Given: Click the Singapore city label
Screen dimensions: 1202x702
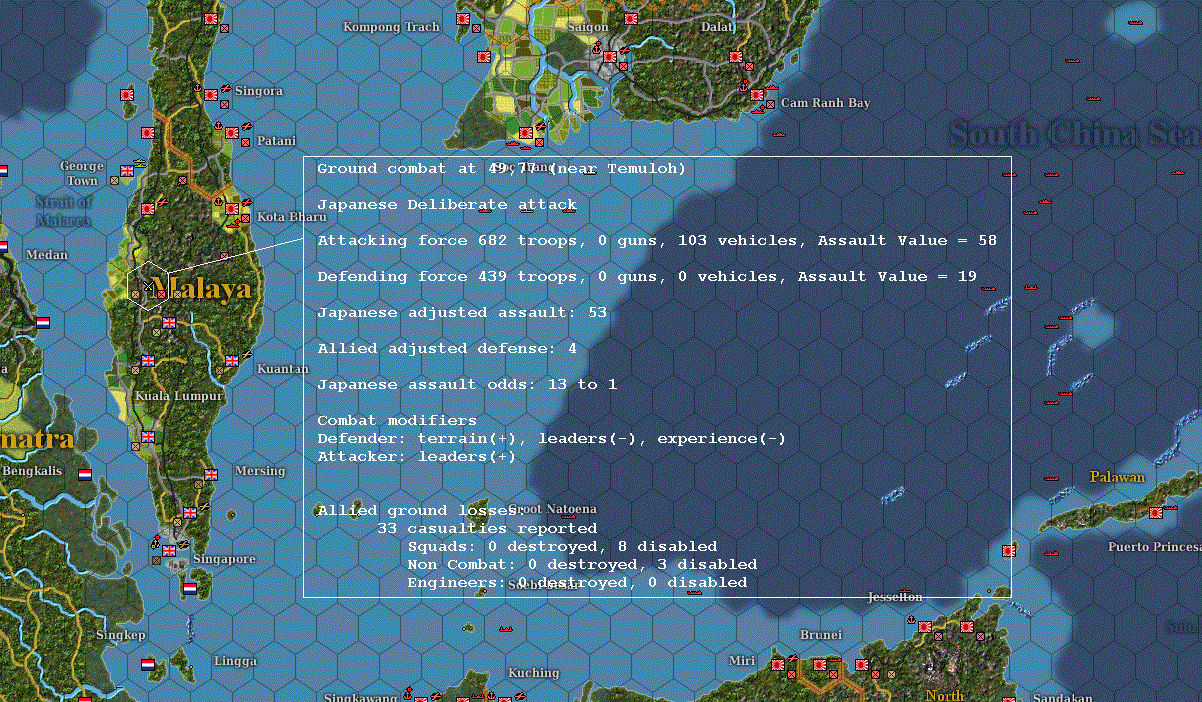Looking at the screenshot, I should coord(224,559).
